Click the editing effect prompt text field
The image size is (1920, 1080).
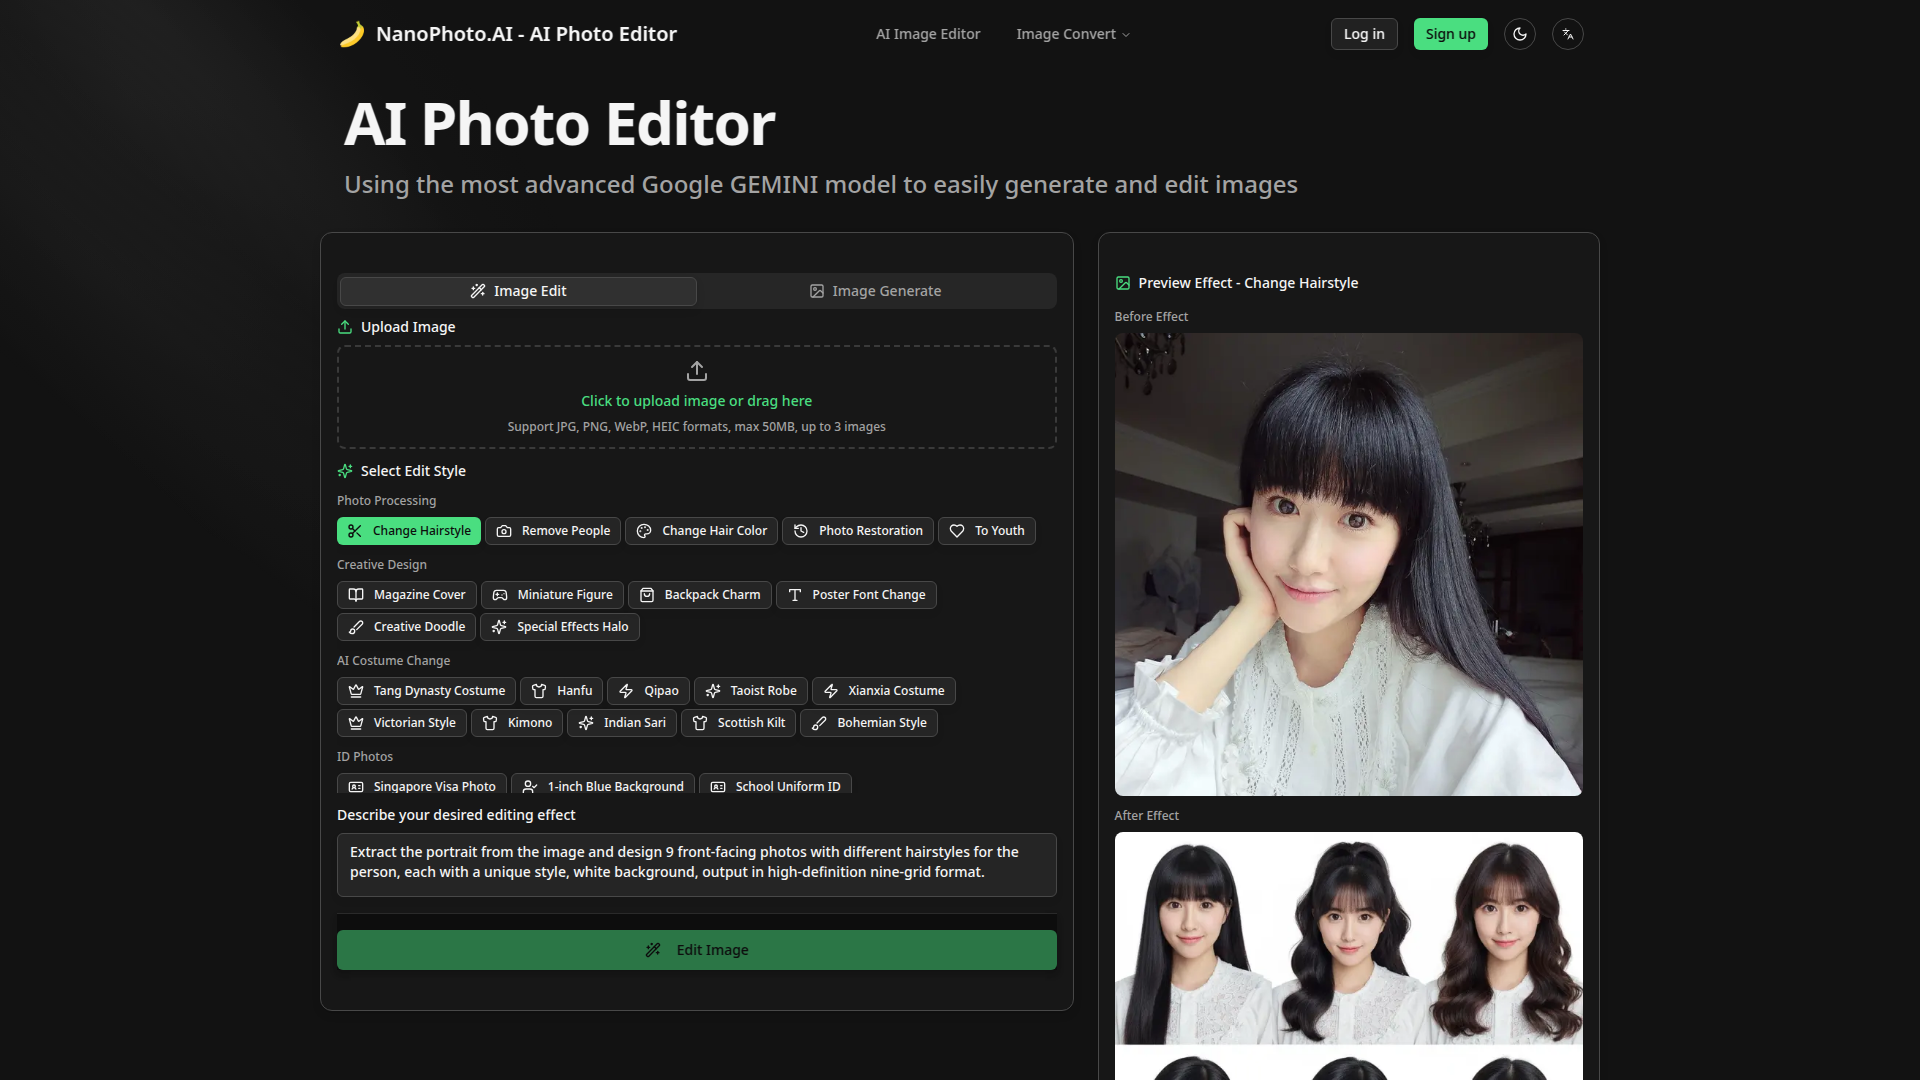point(696,864)
